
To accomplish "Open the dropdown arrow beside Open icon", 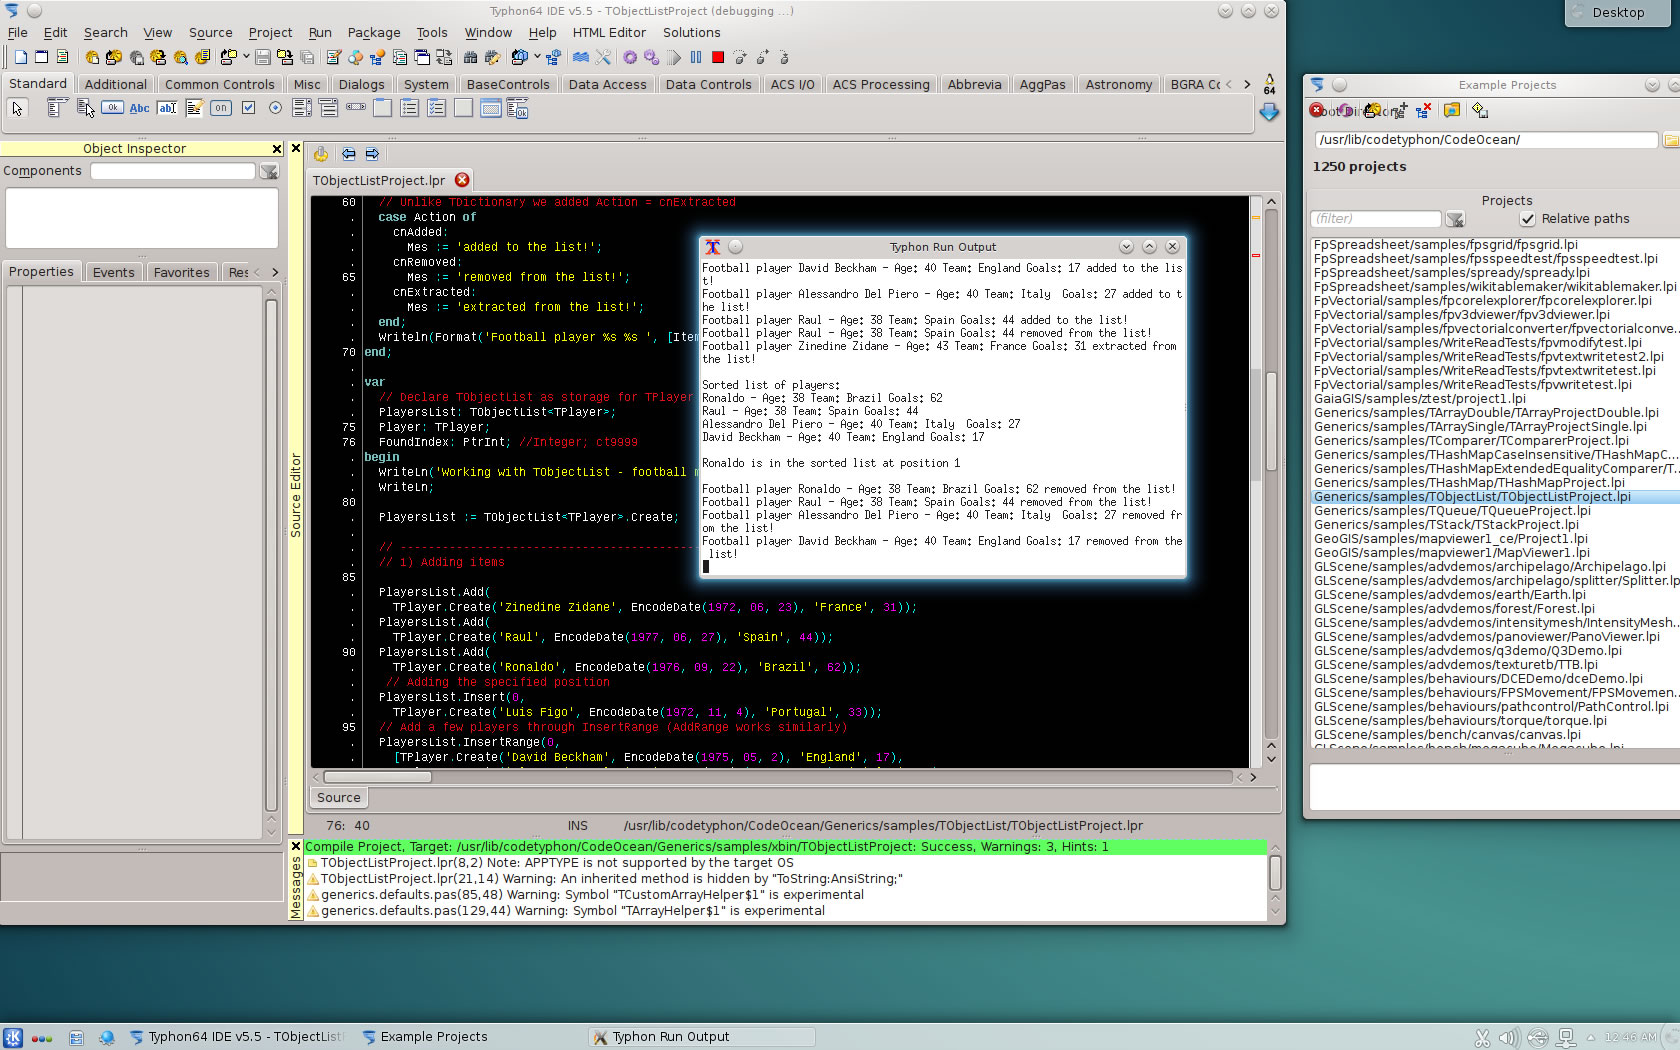I will click(x=246, y=57).
